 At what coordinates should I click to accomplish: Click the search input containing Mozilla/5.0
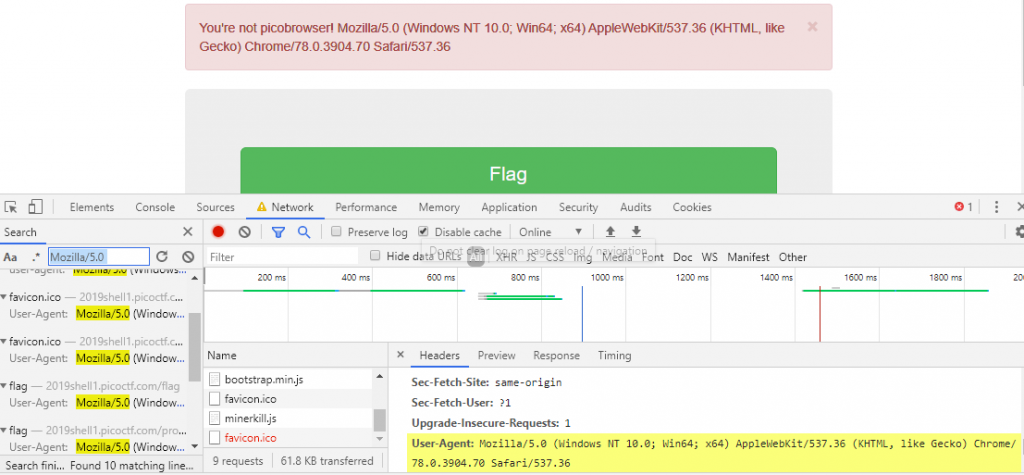tap(99, 257)
